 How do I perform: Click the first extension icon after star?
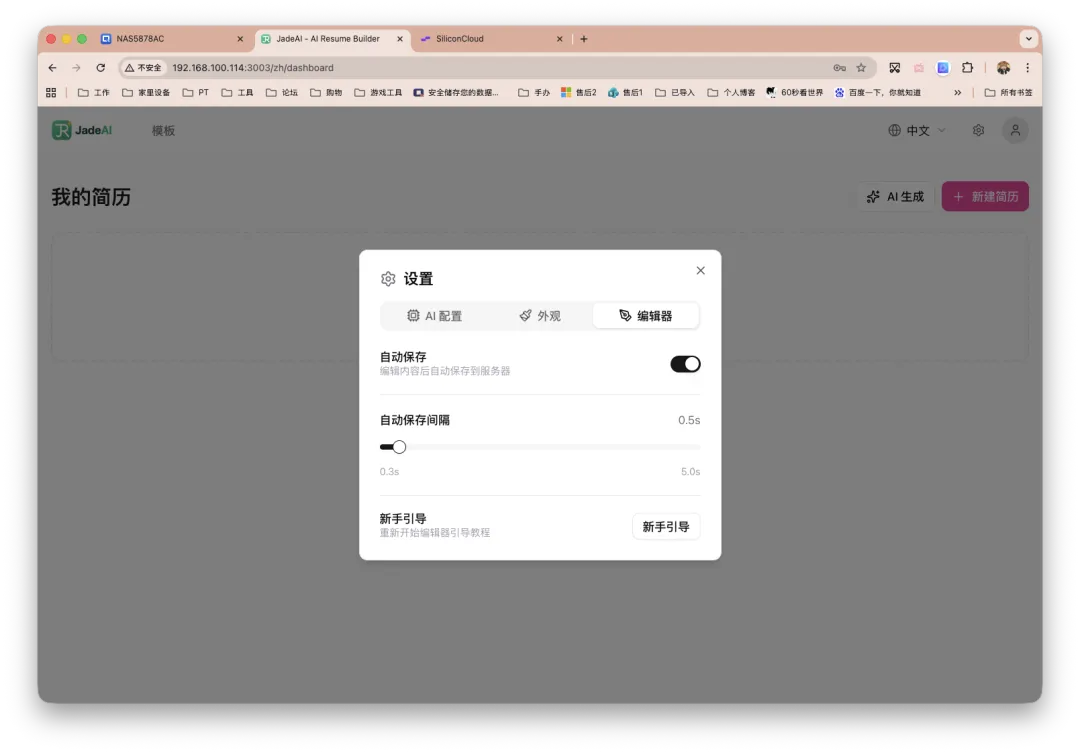(x=894, y=68)
